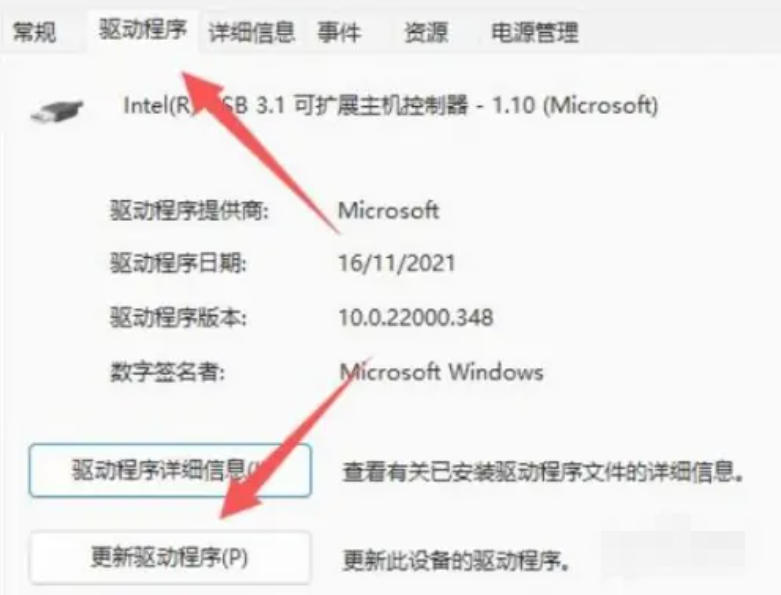Select the Microsoft Windows signer value

(x=441, y=372)
